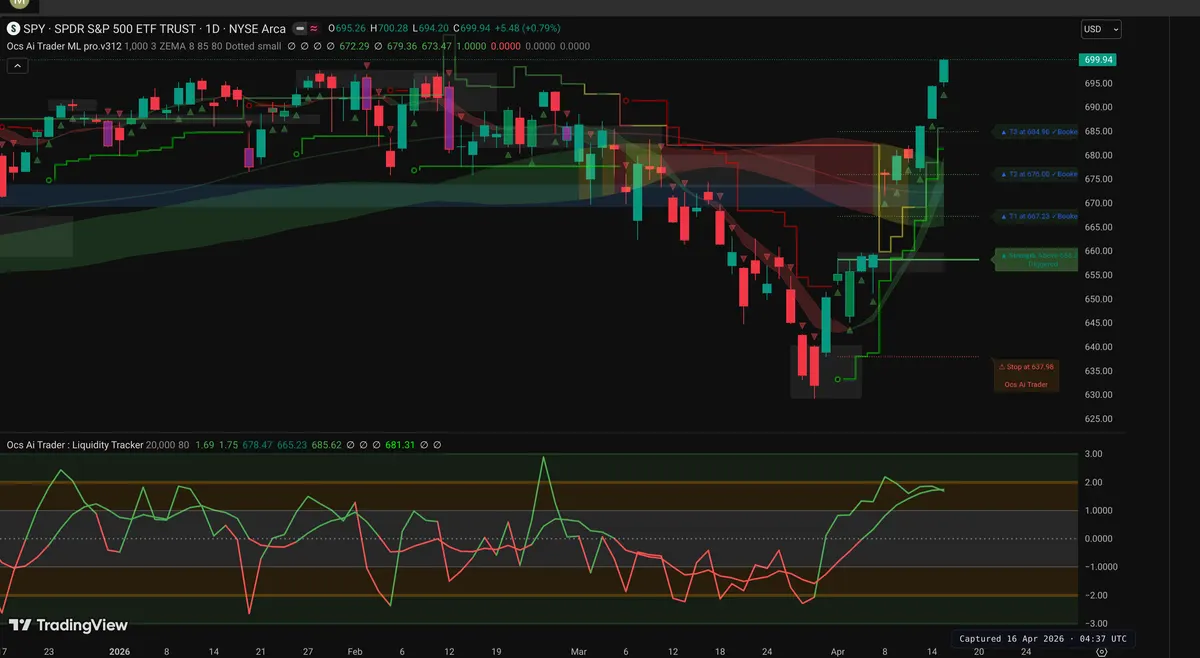Viewport: 1200px width, 658px height.
Task: Click the -3.00 value on the oscillator scale
Action: (1096, 623)
